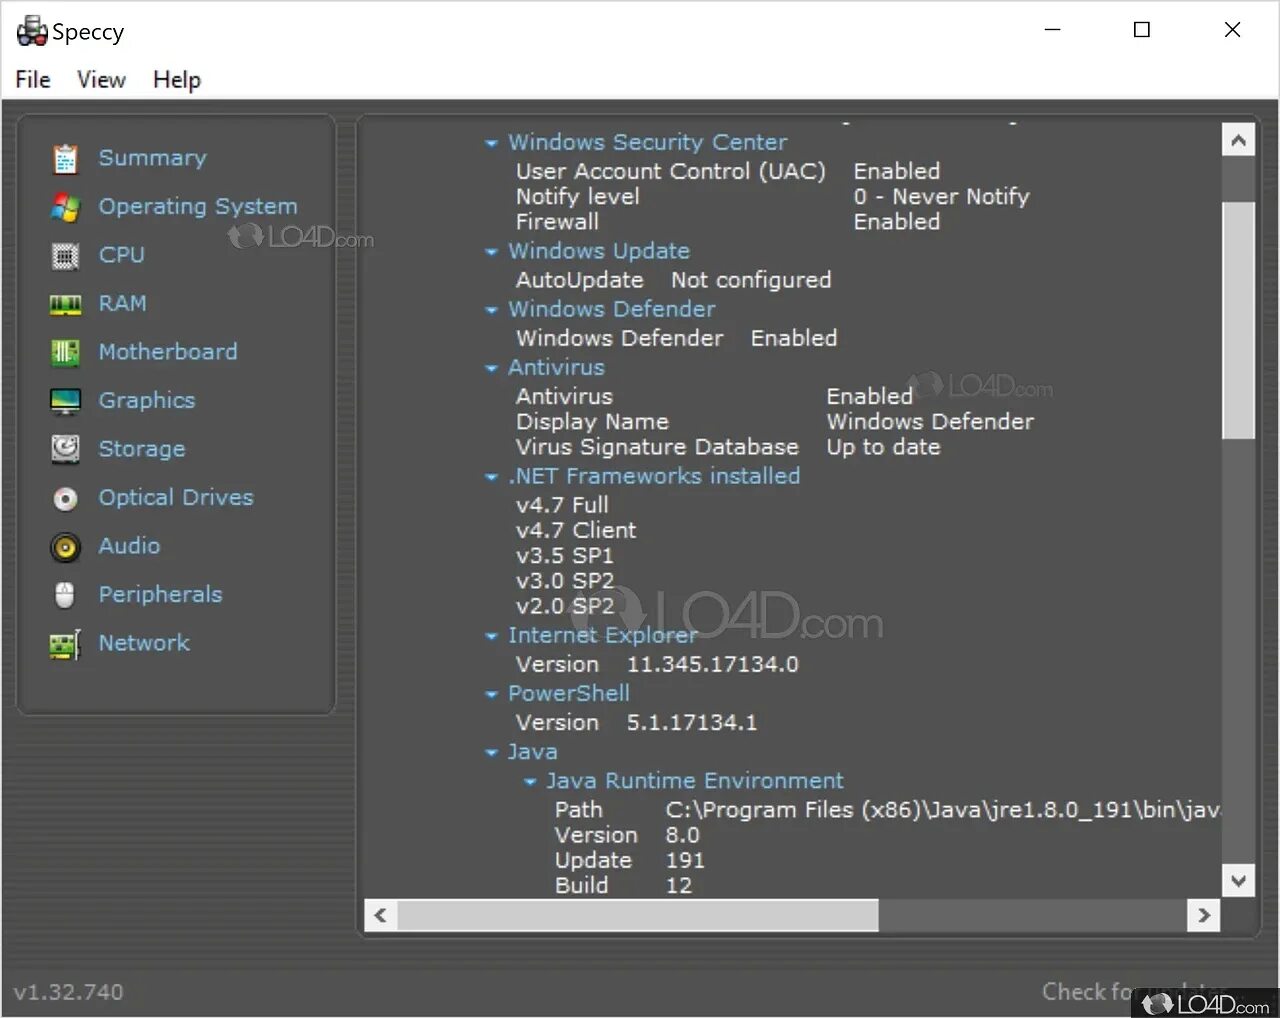The image size is (1280, 1018).
Task: Open the View menu
Action: 101,80
